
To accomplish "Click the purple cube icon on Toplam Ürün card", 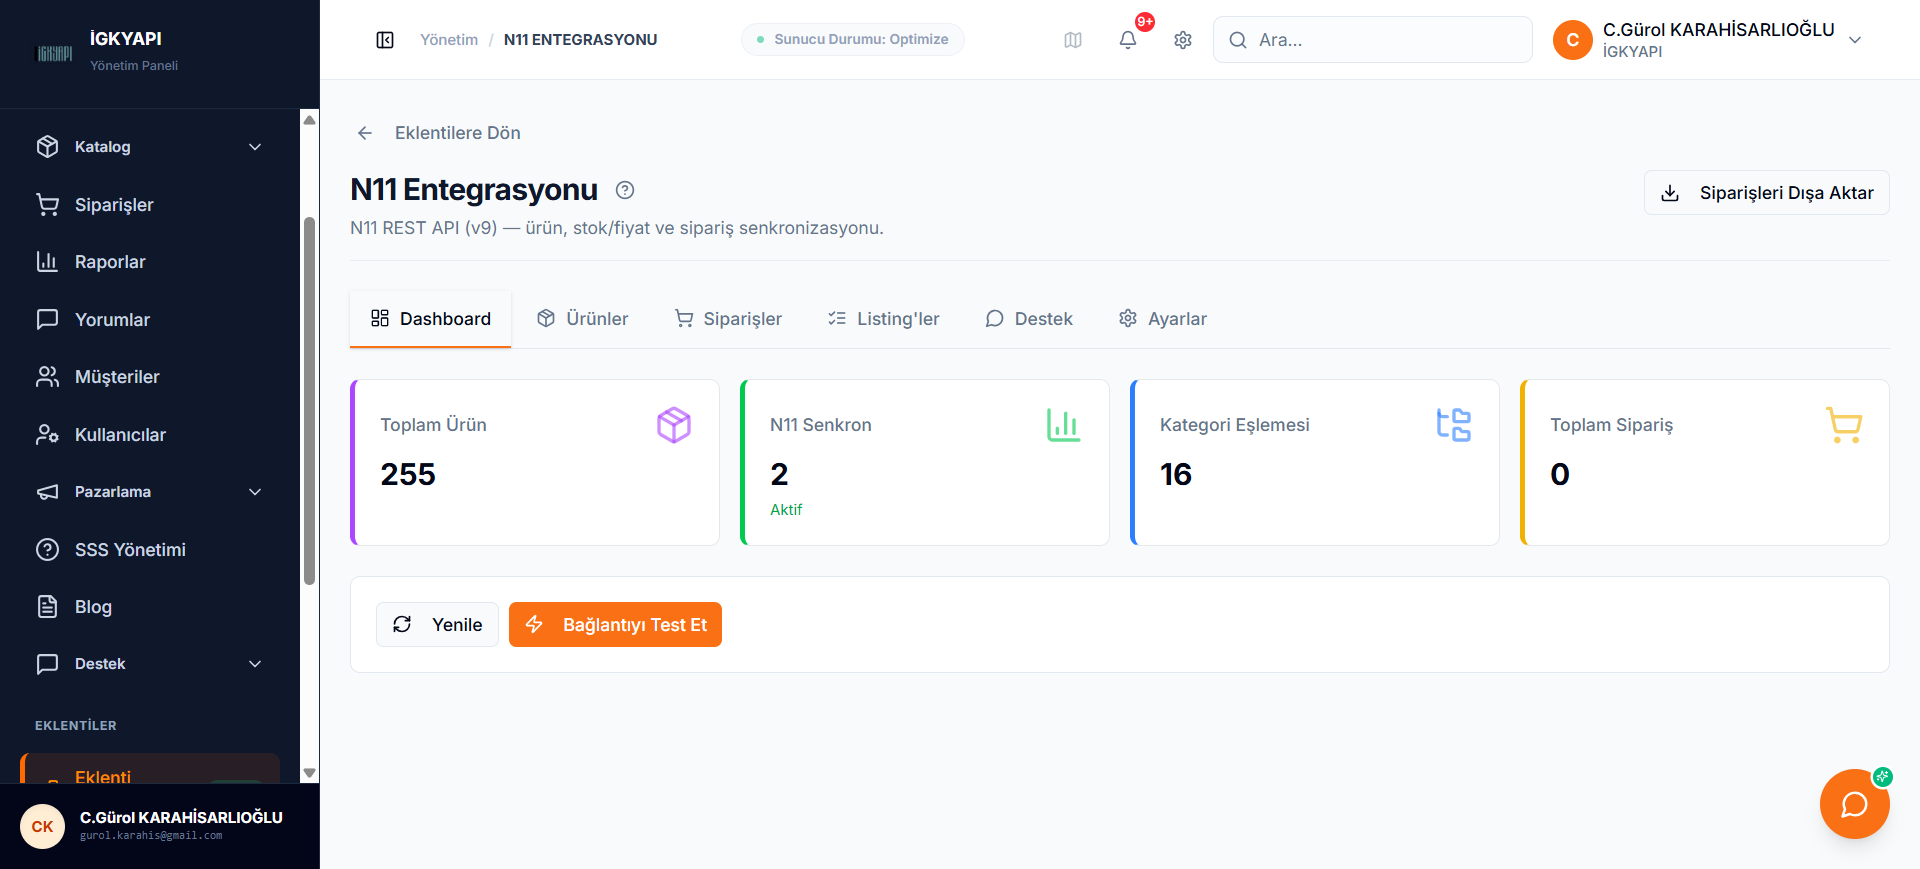I will [674, 425].
